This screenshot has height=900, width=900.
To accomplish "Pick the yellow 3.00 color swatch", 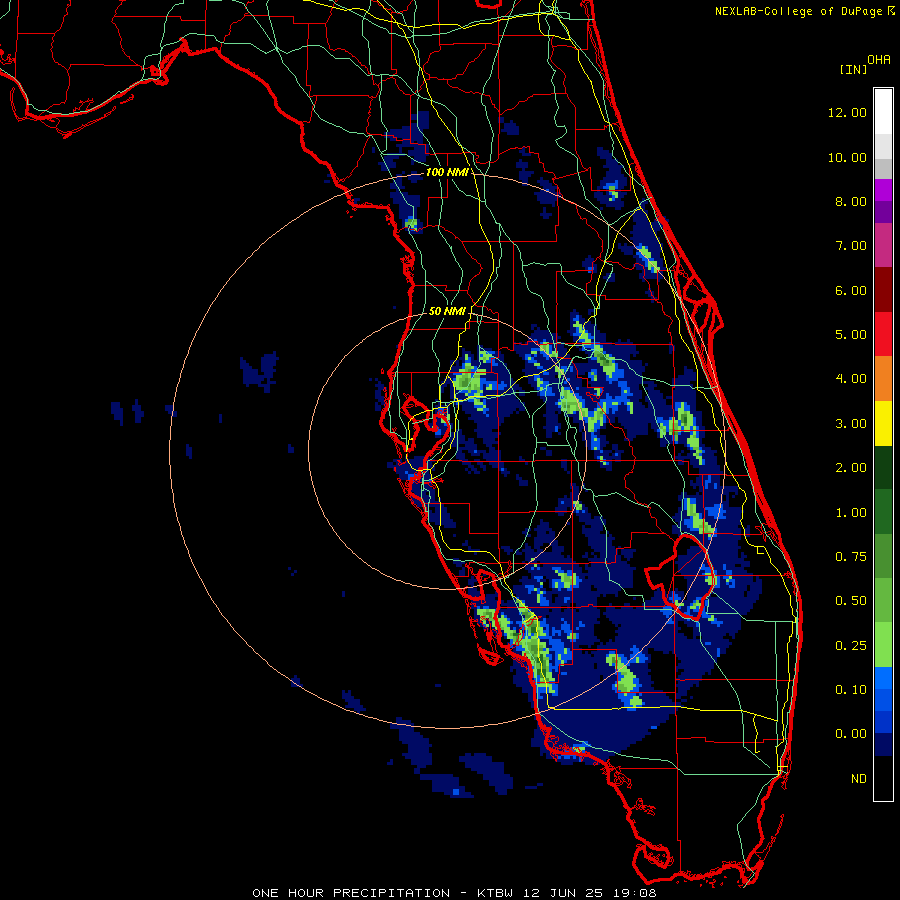I will 883,423.
